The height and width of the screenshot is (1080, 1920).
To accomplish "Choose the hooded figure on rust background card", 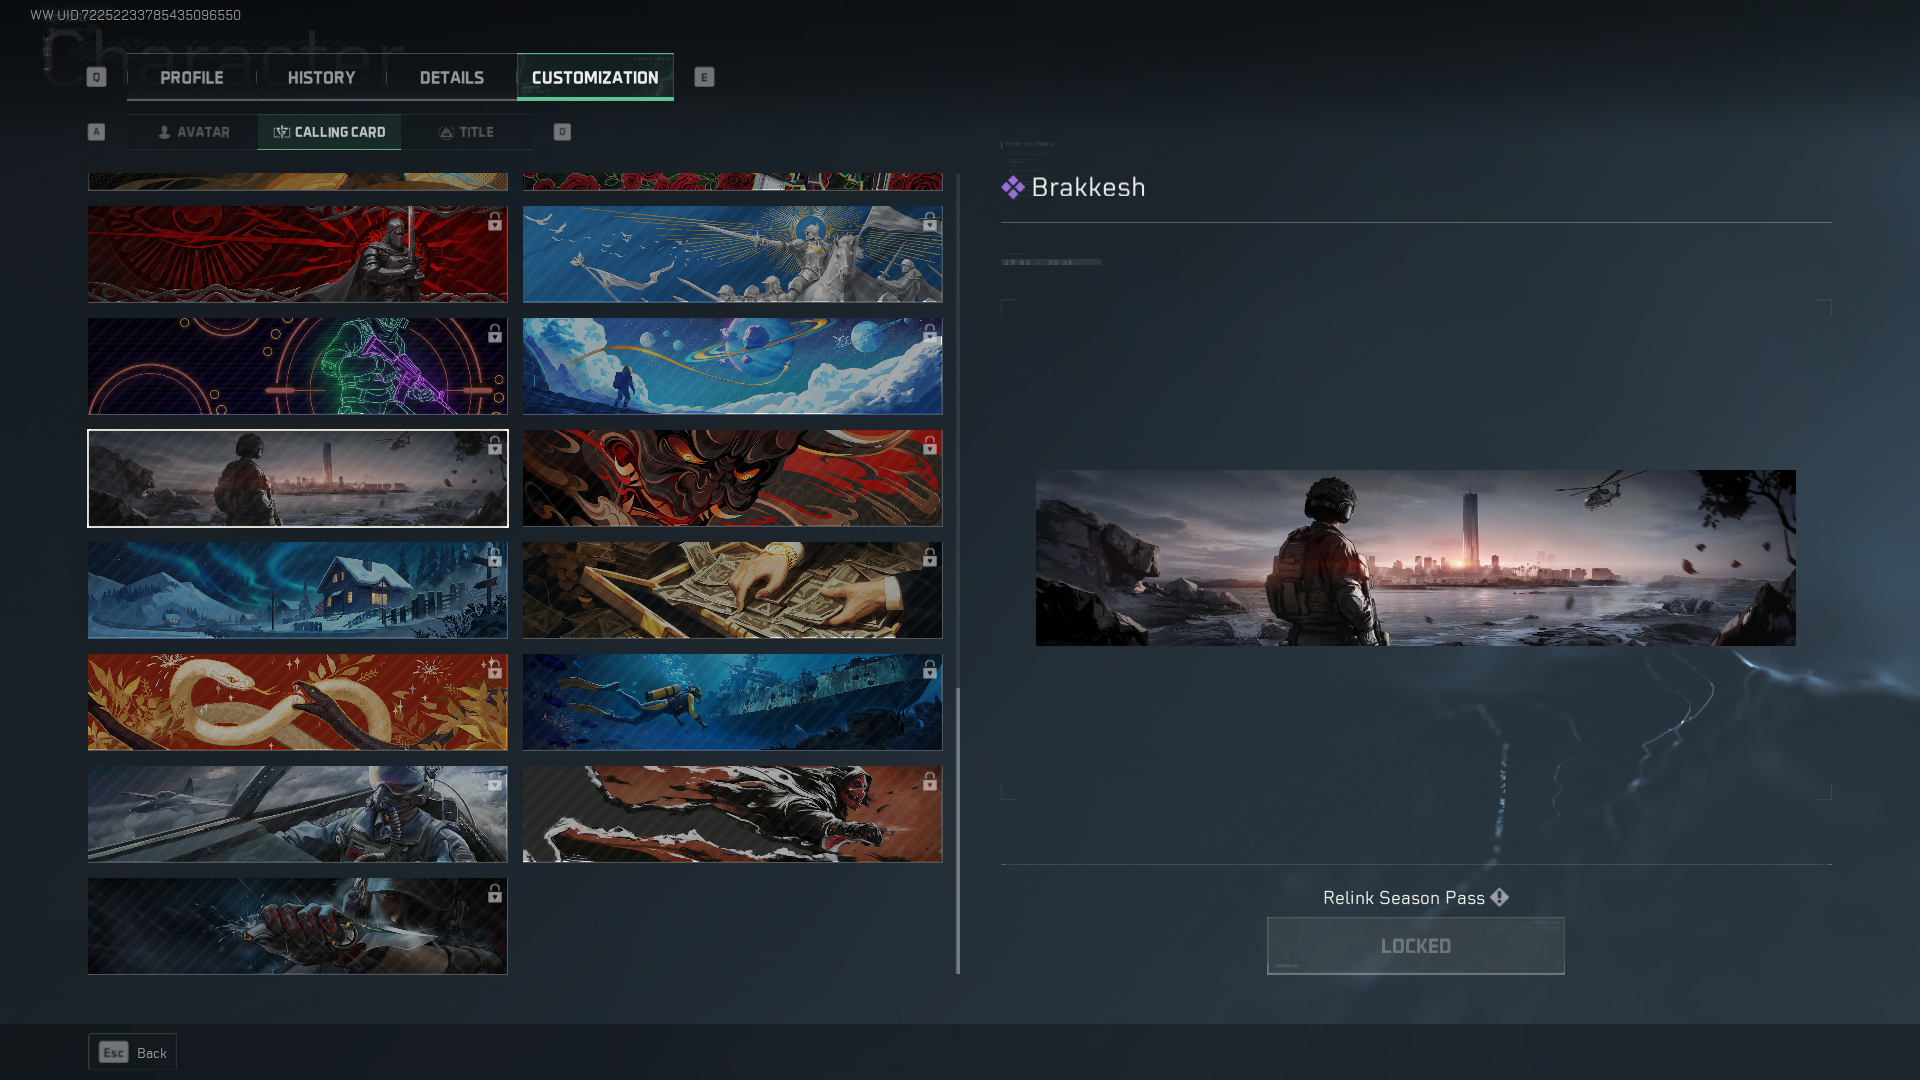I will tap(732, 814).
